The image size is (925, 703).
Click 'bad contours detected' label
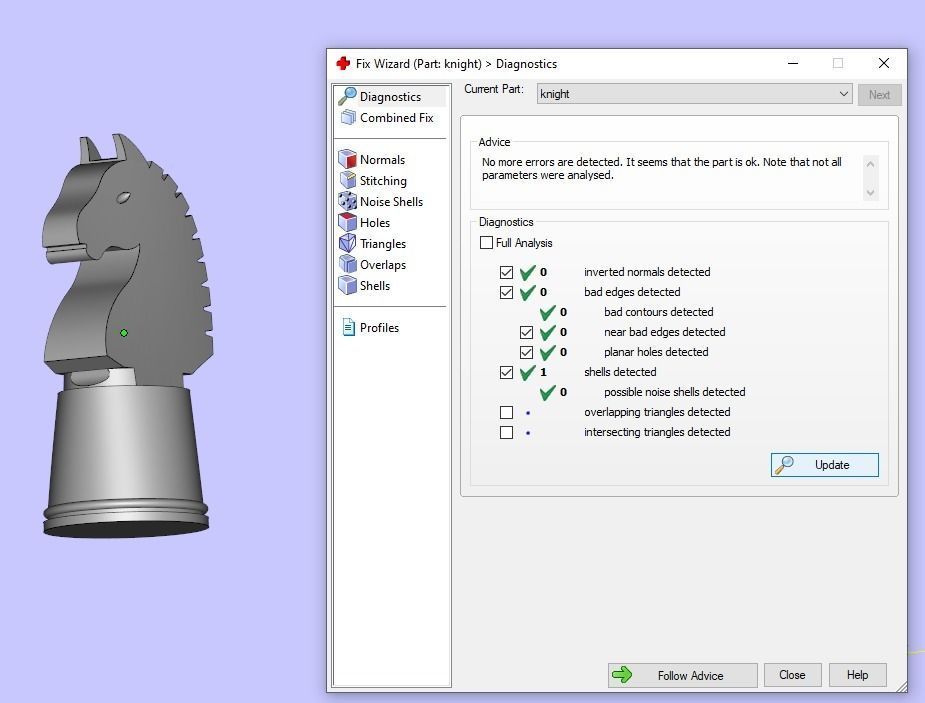658,312
